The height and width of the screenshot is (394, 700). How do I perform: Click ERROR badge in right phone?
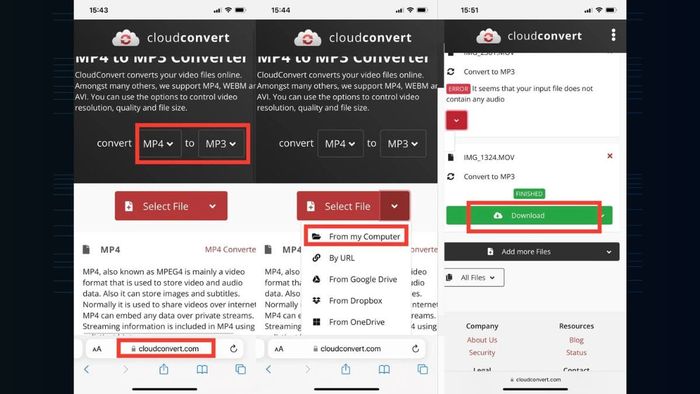pos(458,89)
